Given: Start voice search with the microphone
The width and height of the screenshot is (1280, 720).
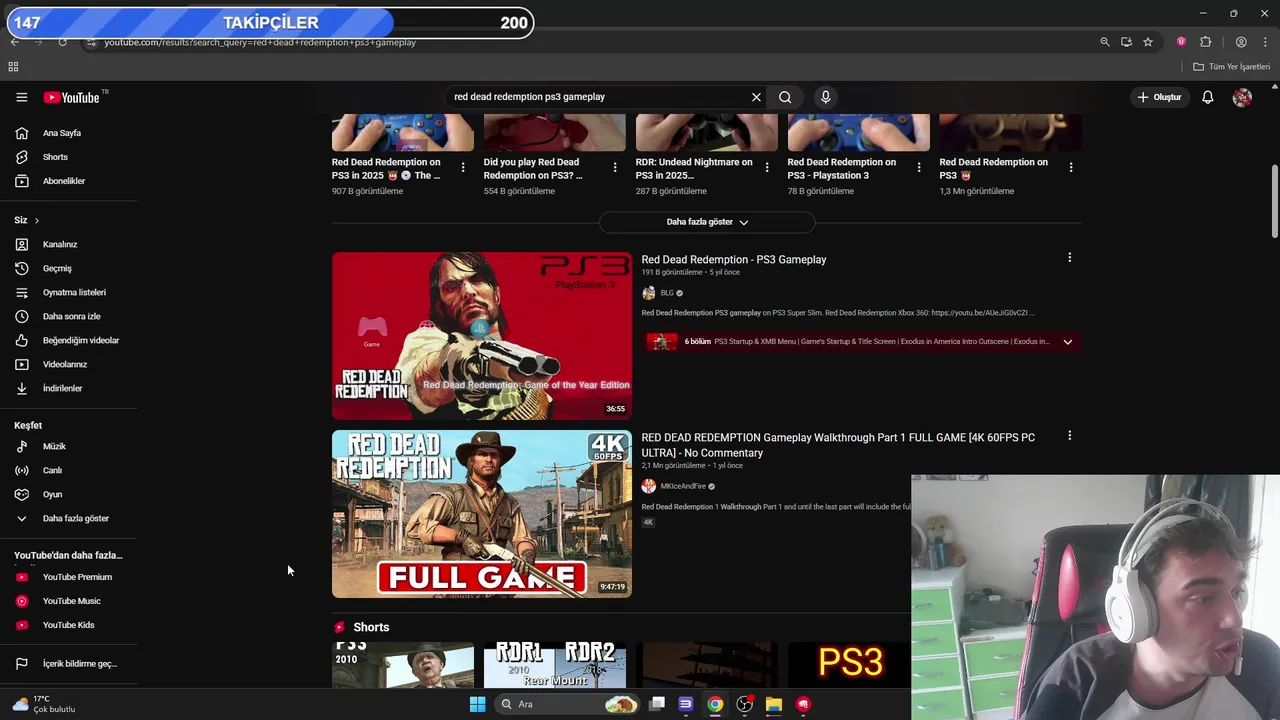Looking at the screenshot, I should [825, 97].
